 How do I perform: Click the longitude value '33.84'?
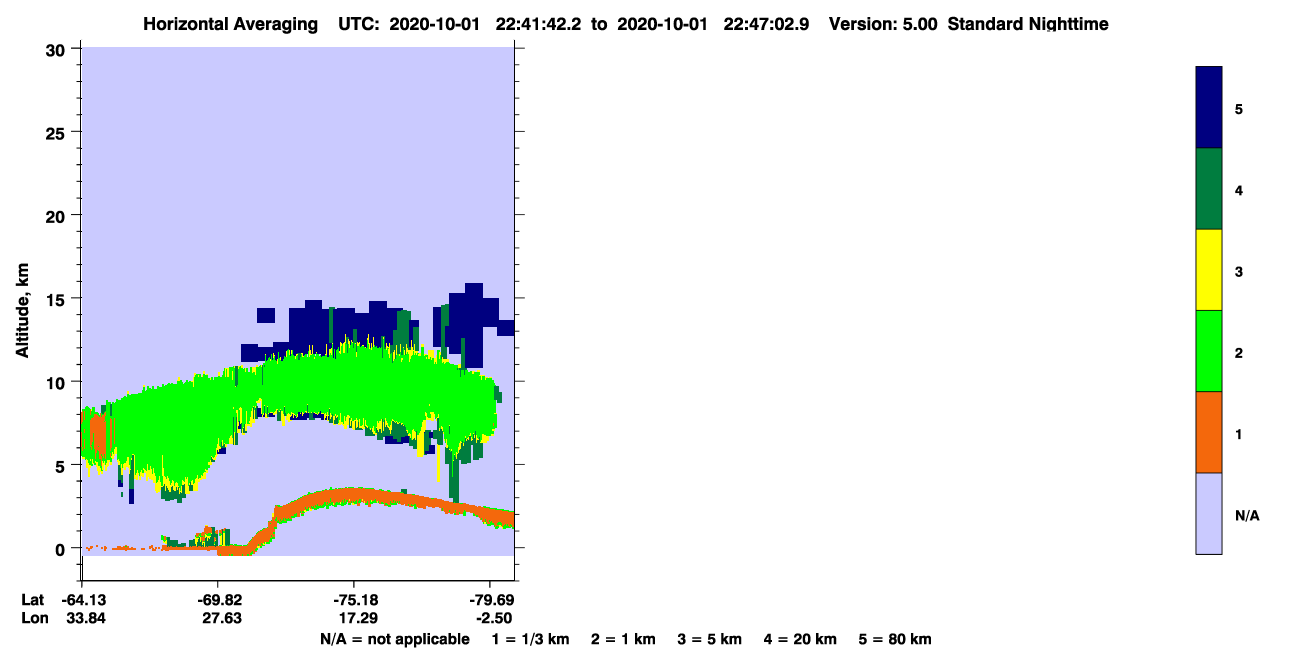[x=86, y=618]
